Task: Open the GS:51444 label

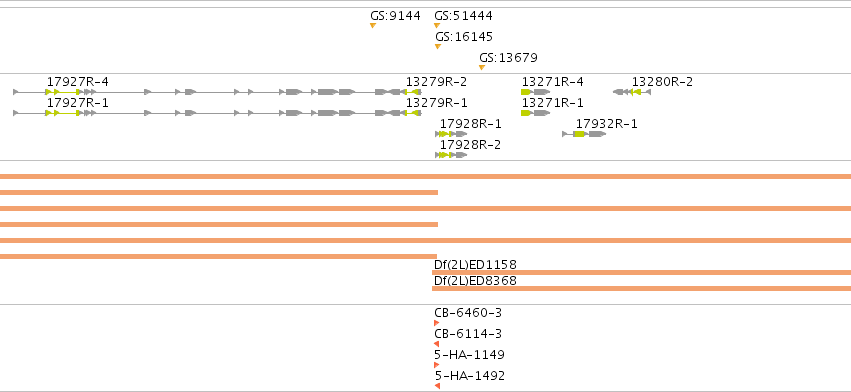Action: click(x=463, y=16)
